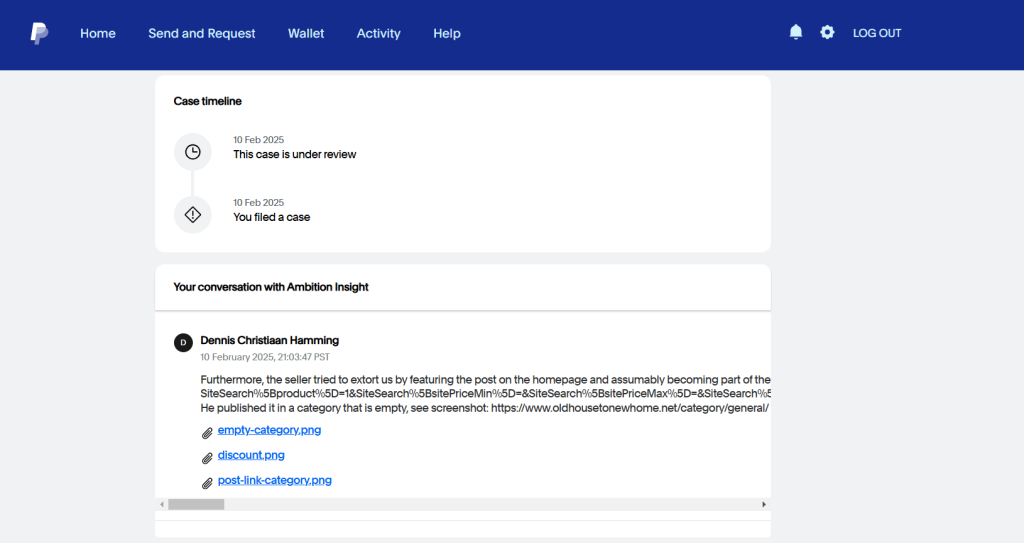Screen dimensions: 1024x543
Task: Click paperclip icon beside post-link-category.png
Action: pyautogui.click(x=207, y=483)
